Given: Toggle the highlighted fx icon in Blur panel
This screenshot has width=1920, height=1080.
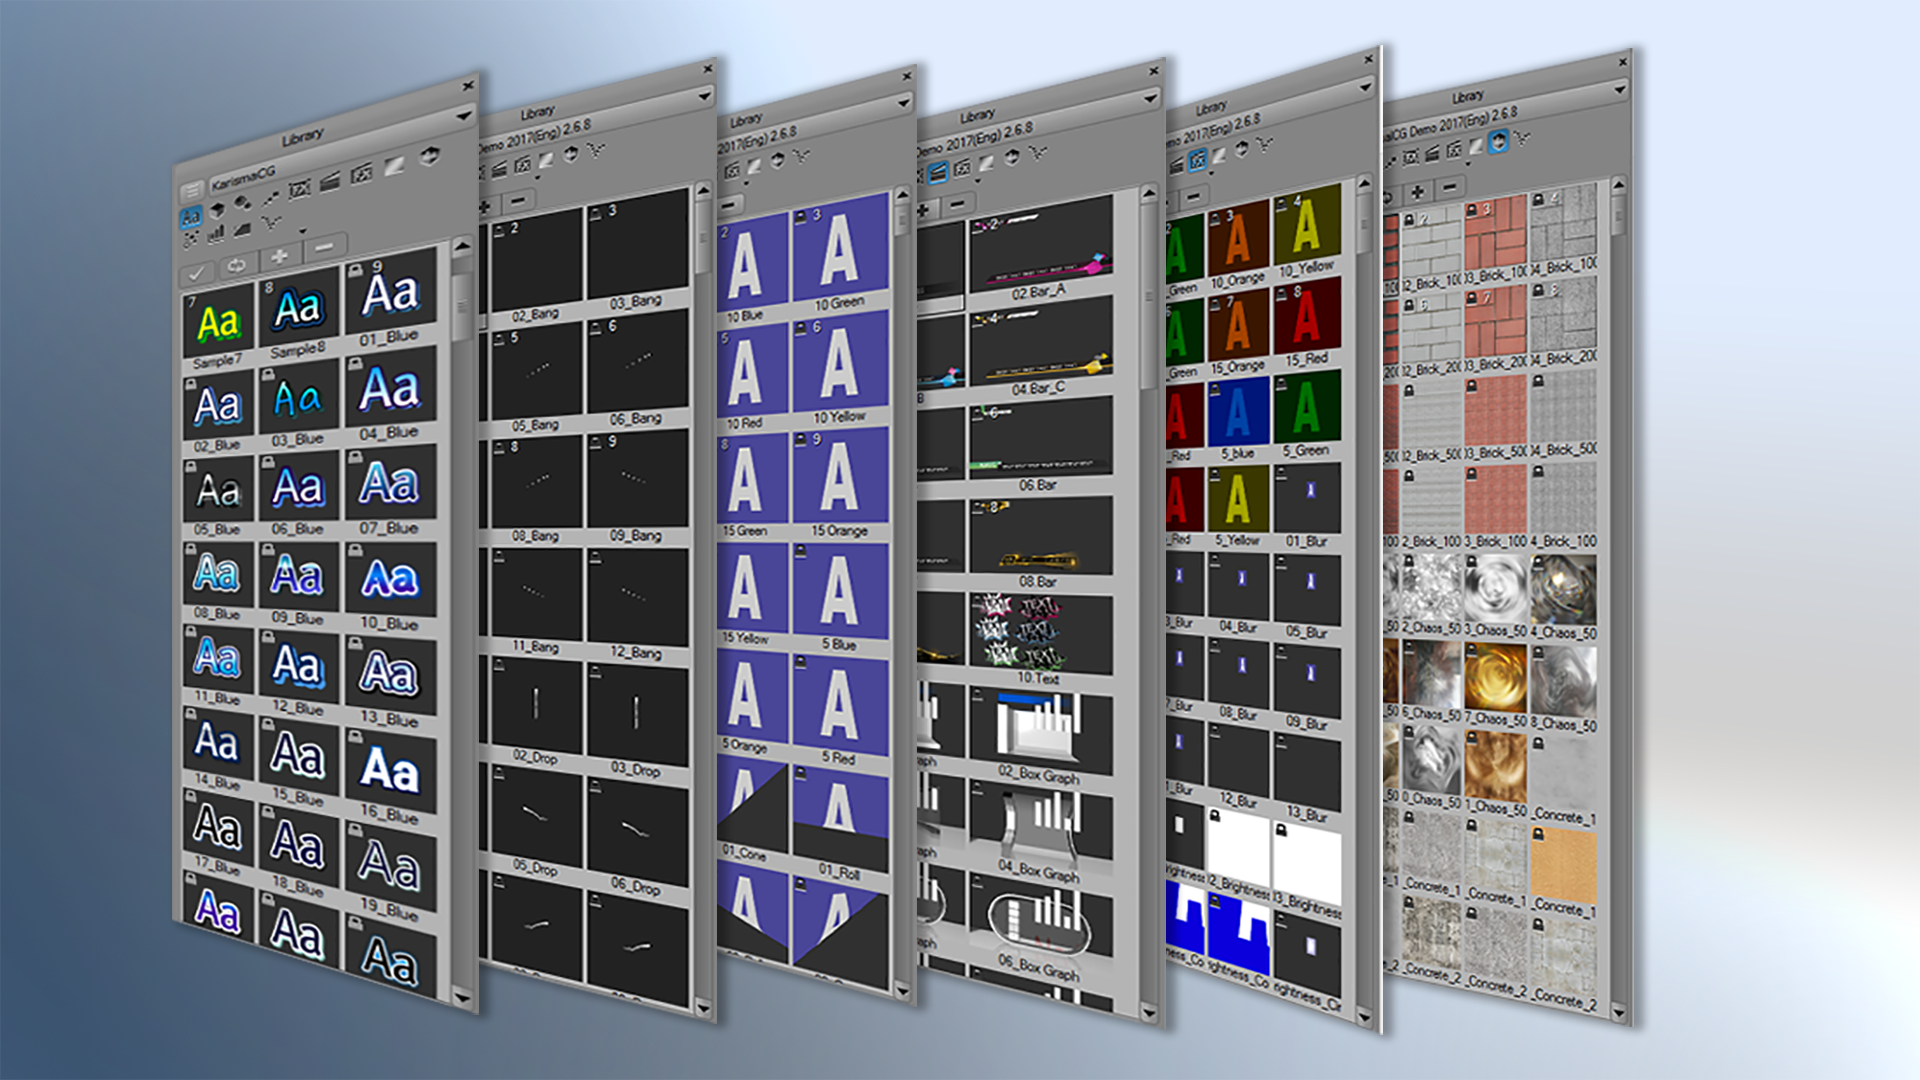Looking at the screenshot, I should 1197,161.
